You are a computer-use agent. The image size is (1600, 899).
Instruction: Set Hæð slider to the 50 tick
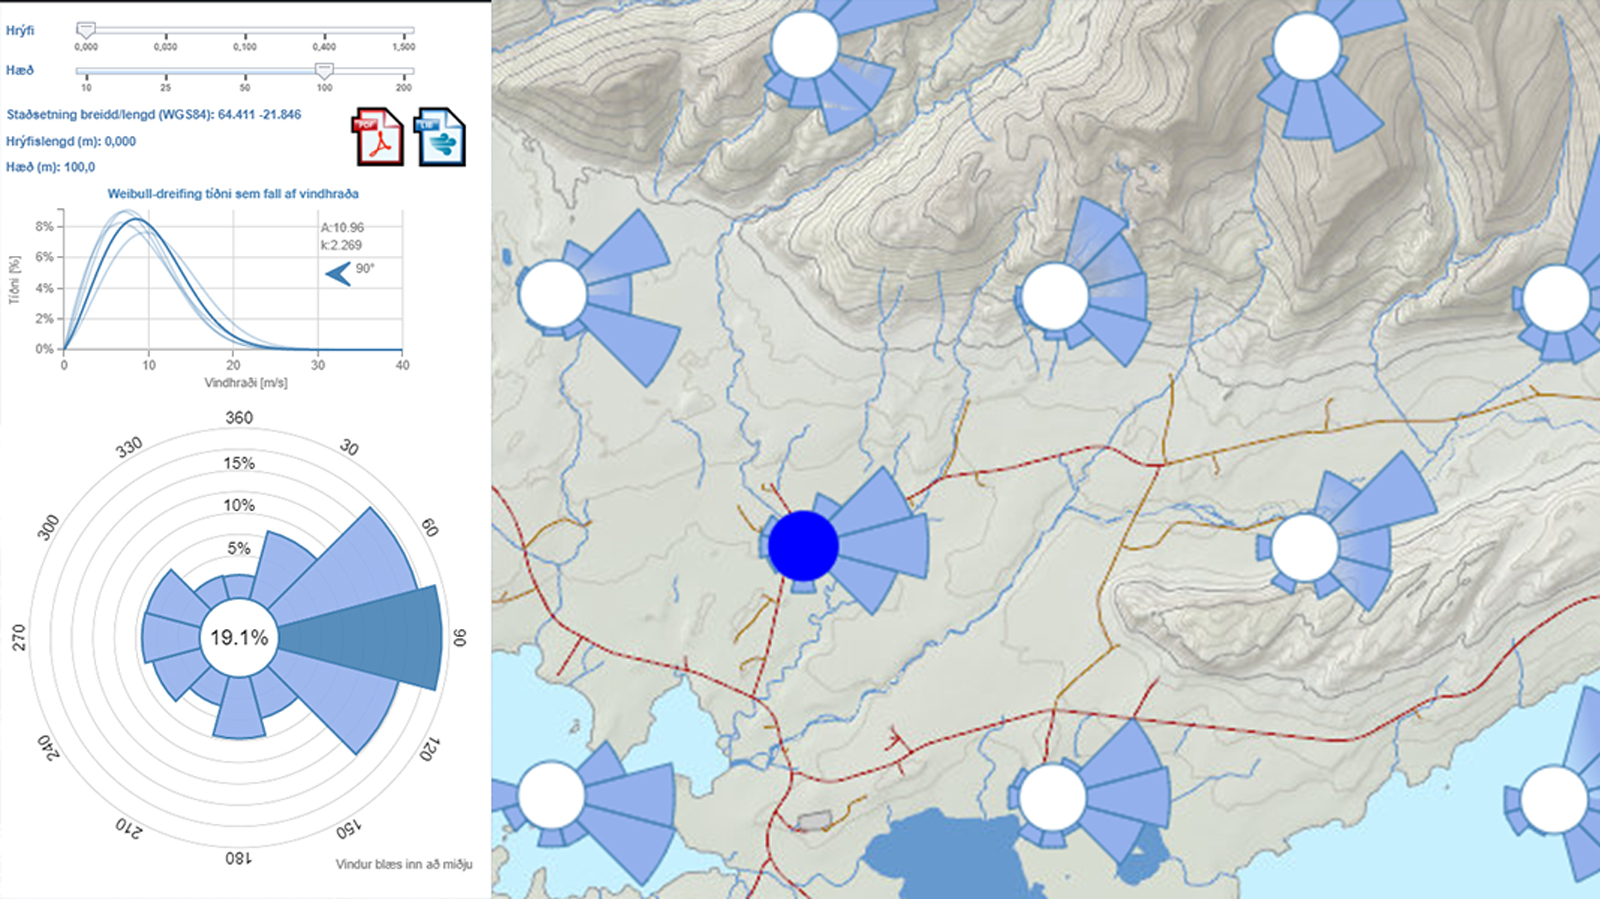coord(245,71)
